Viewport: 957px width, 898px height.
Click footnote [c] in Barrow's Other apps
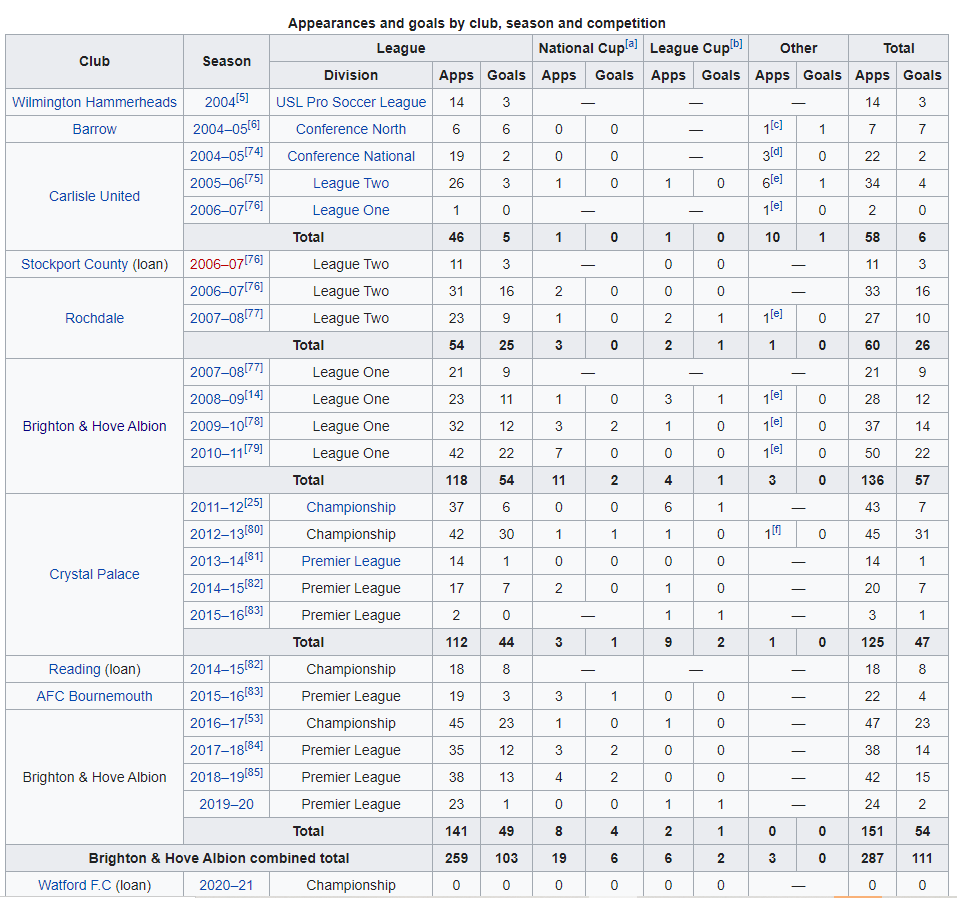[x=776, y=125]
